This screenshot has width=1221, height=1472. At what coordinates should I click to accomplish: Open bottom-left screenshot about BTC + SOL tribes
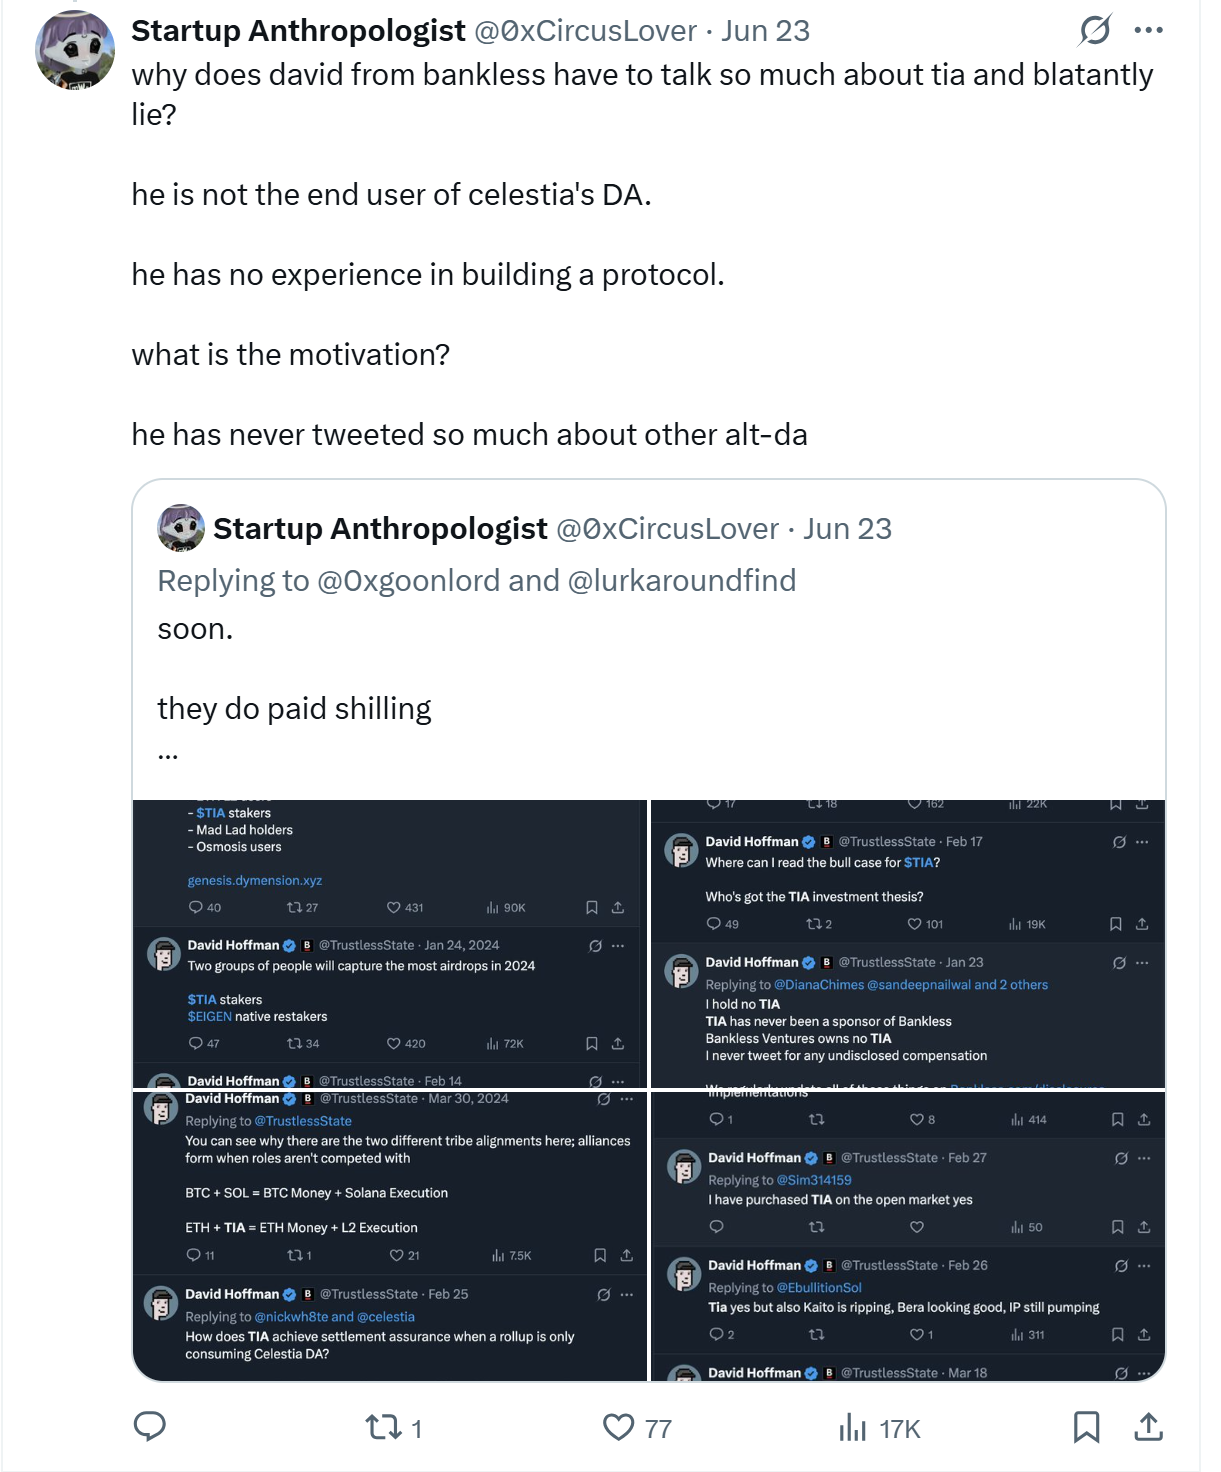390,1236
